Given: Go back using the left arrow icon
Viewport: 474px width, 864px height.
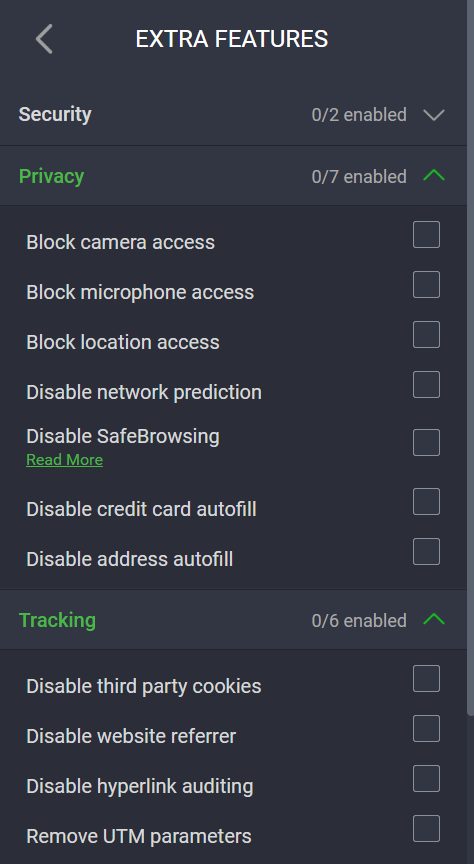Looking at the screenshot, I should 44,39.
